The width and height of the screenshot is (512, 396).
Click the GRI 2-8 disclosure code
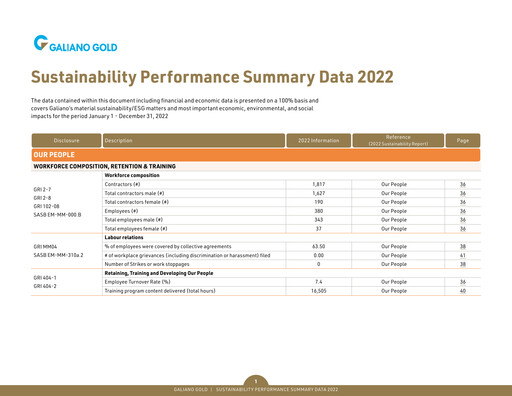point(42,198)
